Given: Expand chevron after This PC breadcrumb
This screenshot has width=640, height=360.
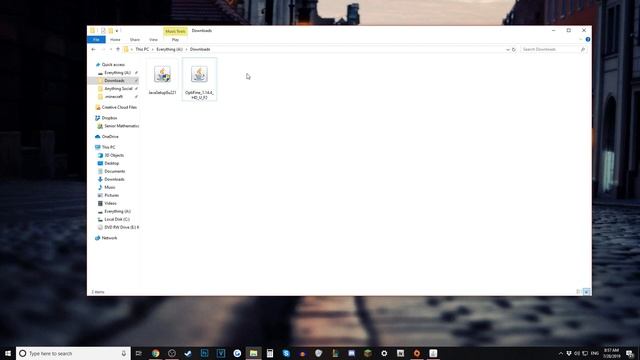Looking at the screenshot, I should tap(153, 49).
